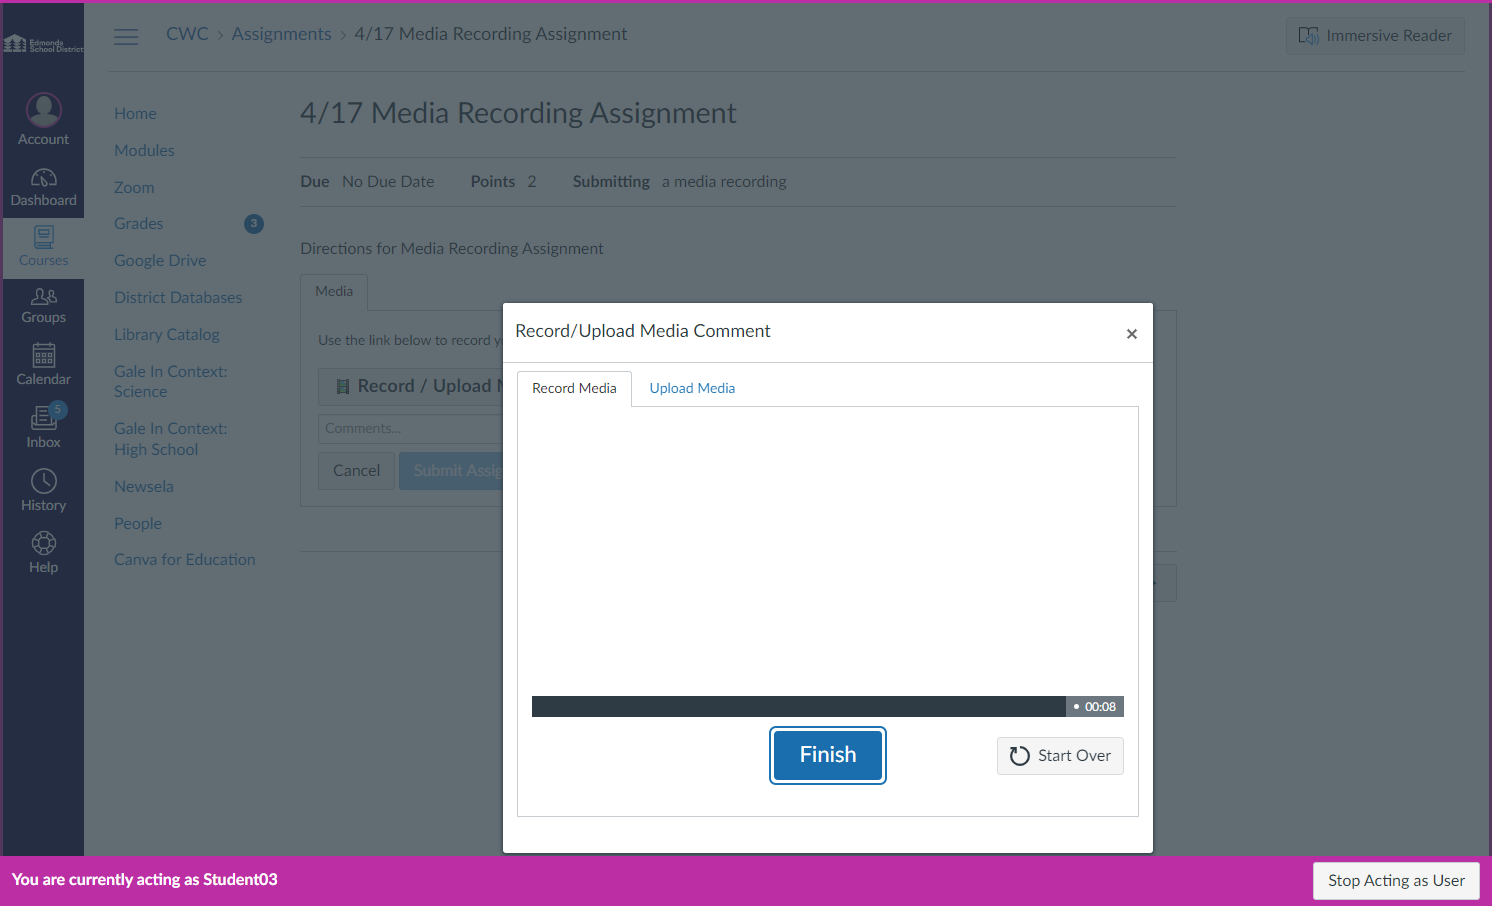Open the Help icon in sidebar
Image resolution: width=1492 pixels, height=906 pixels.
pos(43,552)
